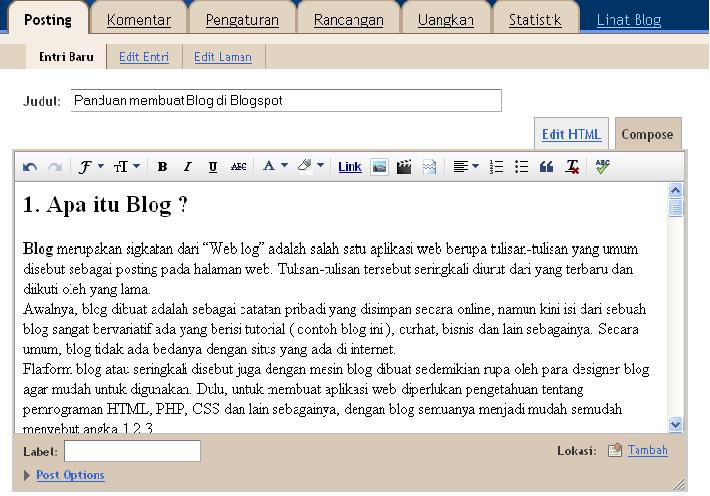Viewport: 710px width, 496px height.
Task: Apply bulleted list formatting
Action: 521,167
